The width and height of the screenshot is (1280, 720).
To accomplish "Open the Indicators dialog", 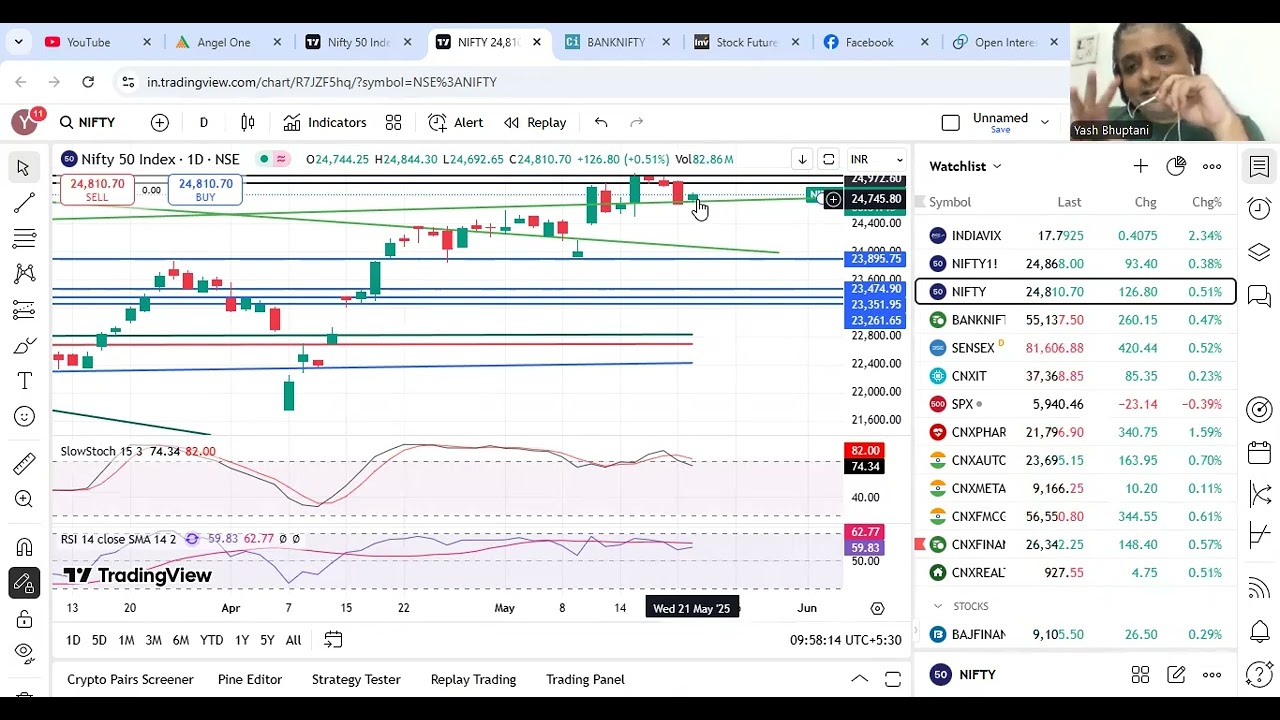I will [x=325, y=122].
